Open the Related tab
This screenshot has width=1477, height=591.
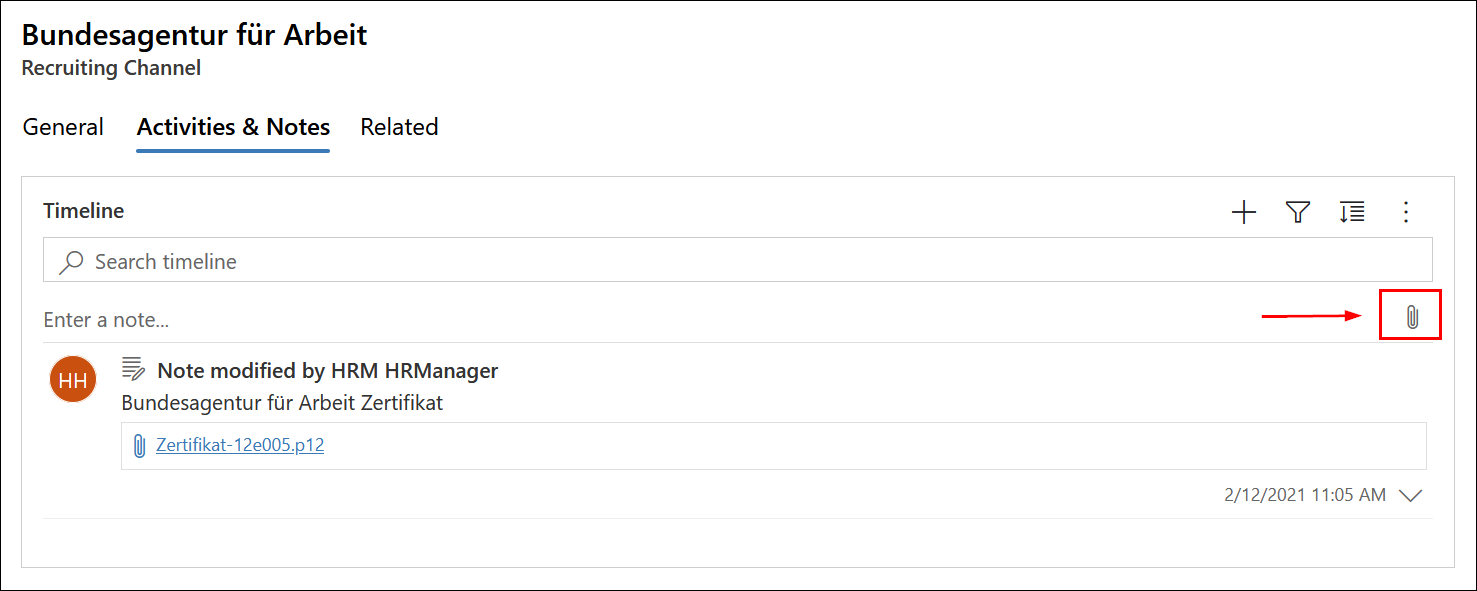click(x=399, y=127)
